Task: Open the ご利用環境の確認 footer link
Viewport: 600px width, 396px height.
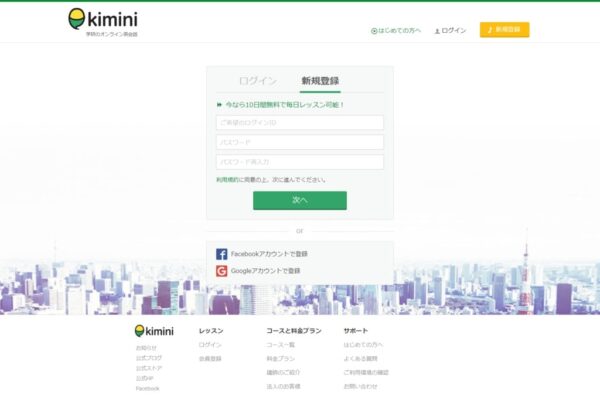Action: point(366,373)
